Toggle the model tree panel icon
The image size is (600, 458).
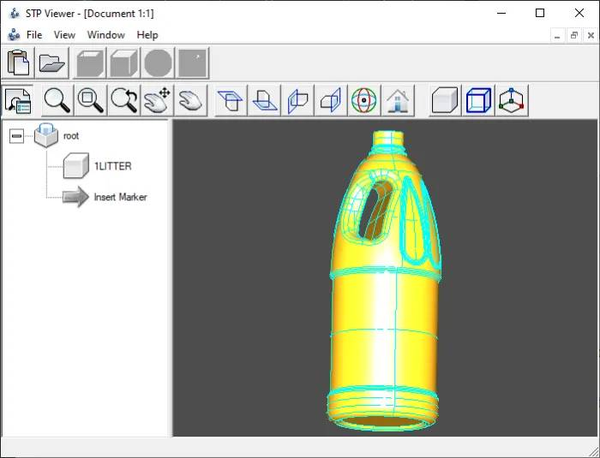point(18,101)
